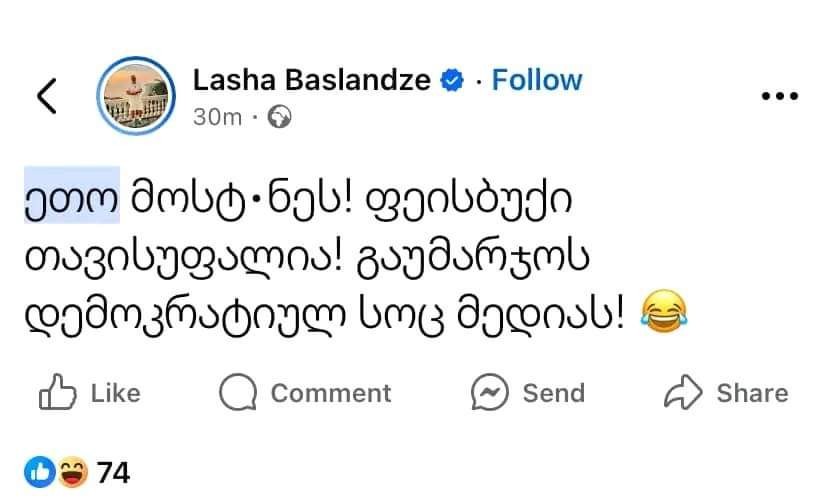Click the Messenger Send icon
The height and width of the screenshot is (503, 828).
[x=491, y=393]
